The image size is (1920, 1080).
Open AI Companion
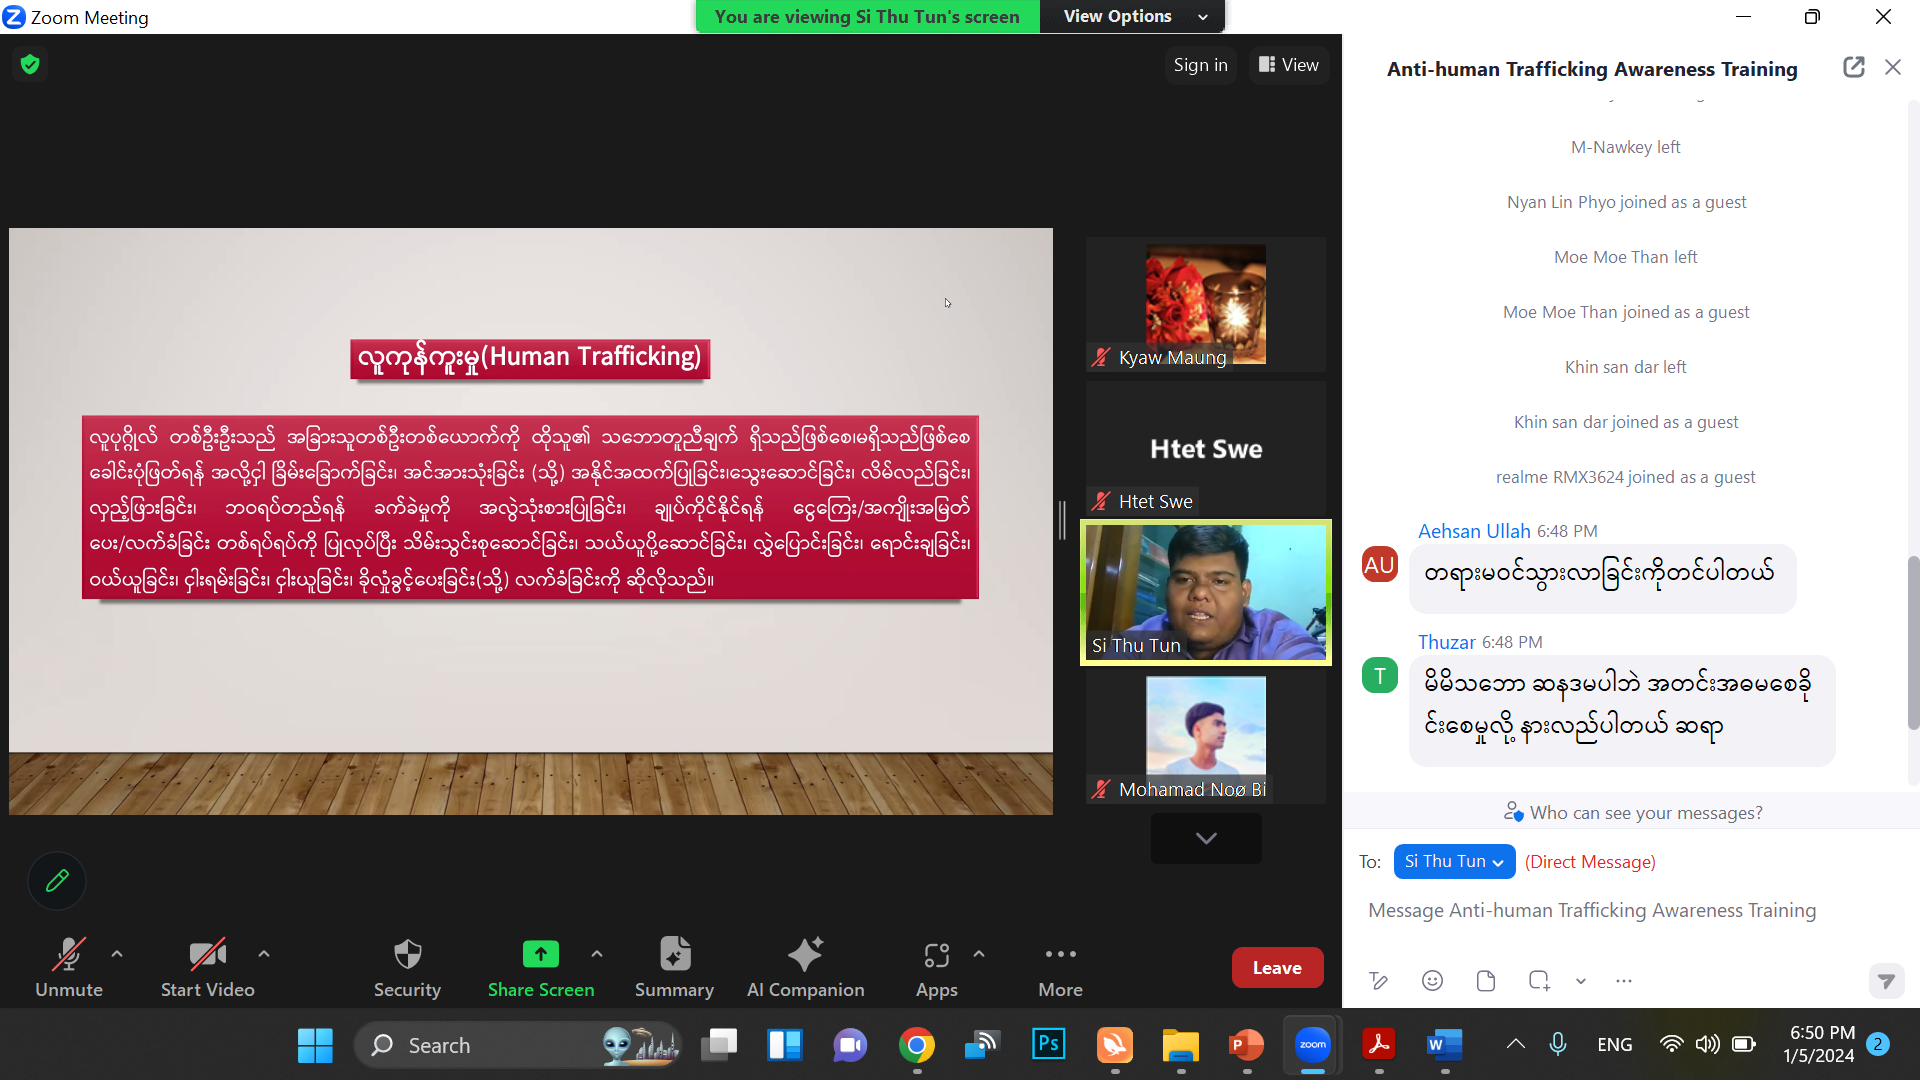pyautogui.click(x=805, y=967)
